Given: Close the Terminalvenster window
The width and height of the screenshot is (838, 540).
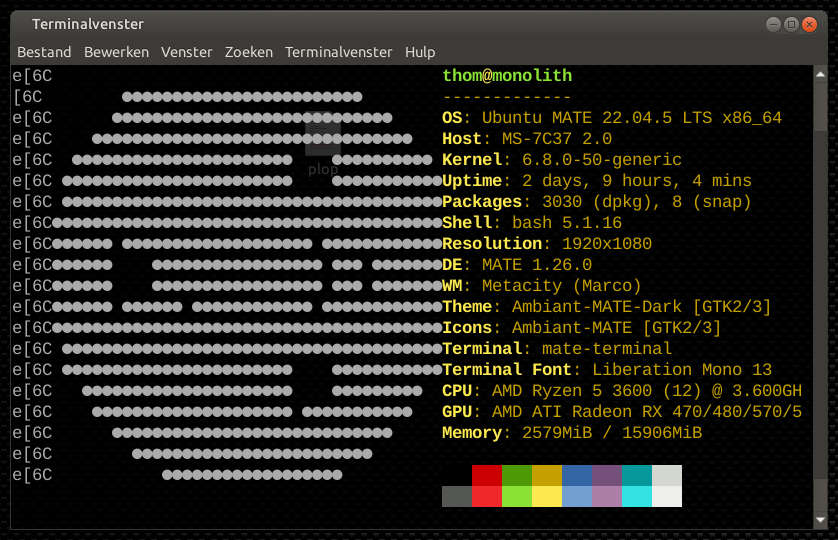Looking at the screenshot, I should pyautogui.click(x=810, y=24).
